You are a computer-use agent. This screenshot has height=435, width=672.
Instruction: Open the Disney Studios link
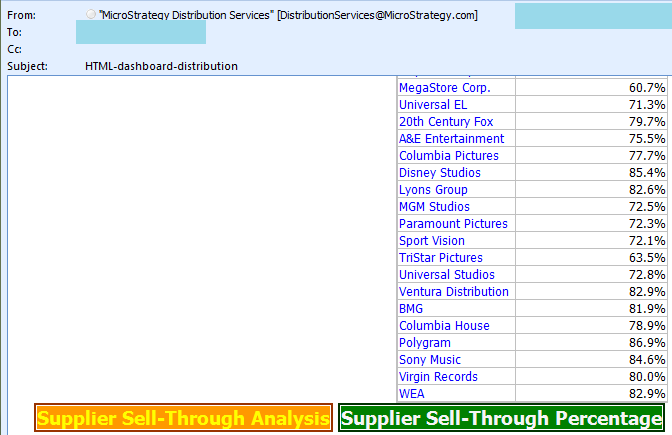point(440,173)
